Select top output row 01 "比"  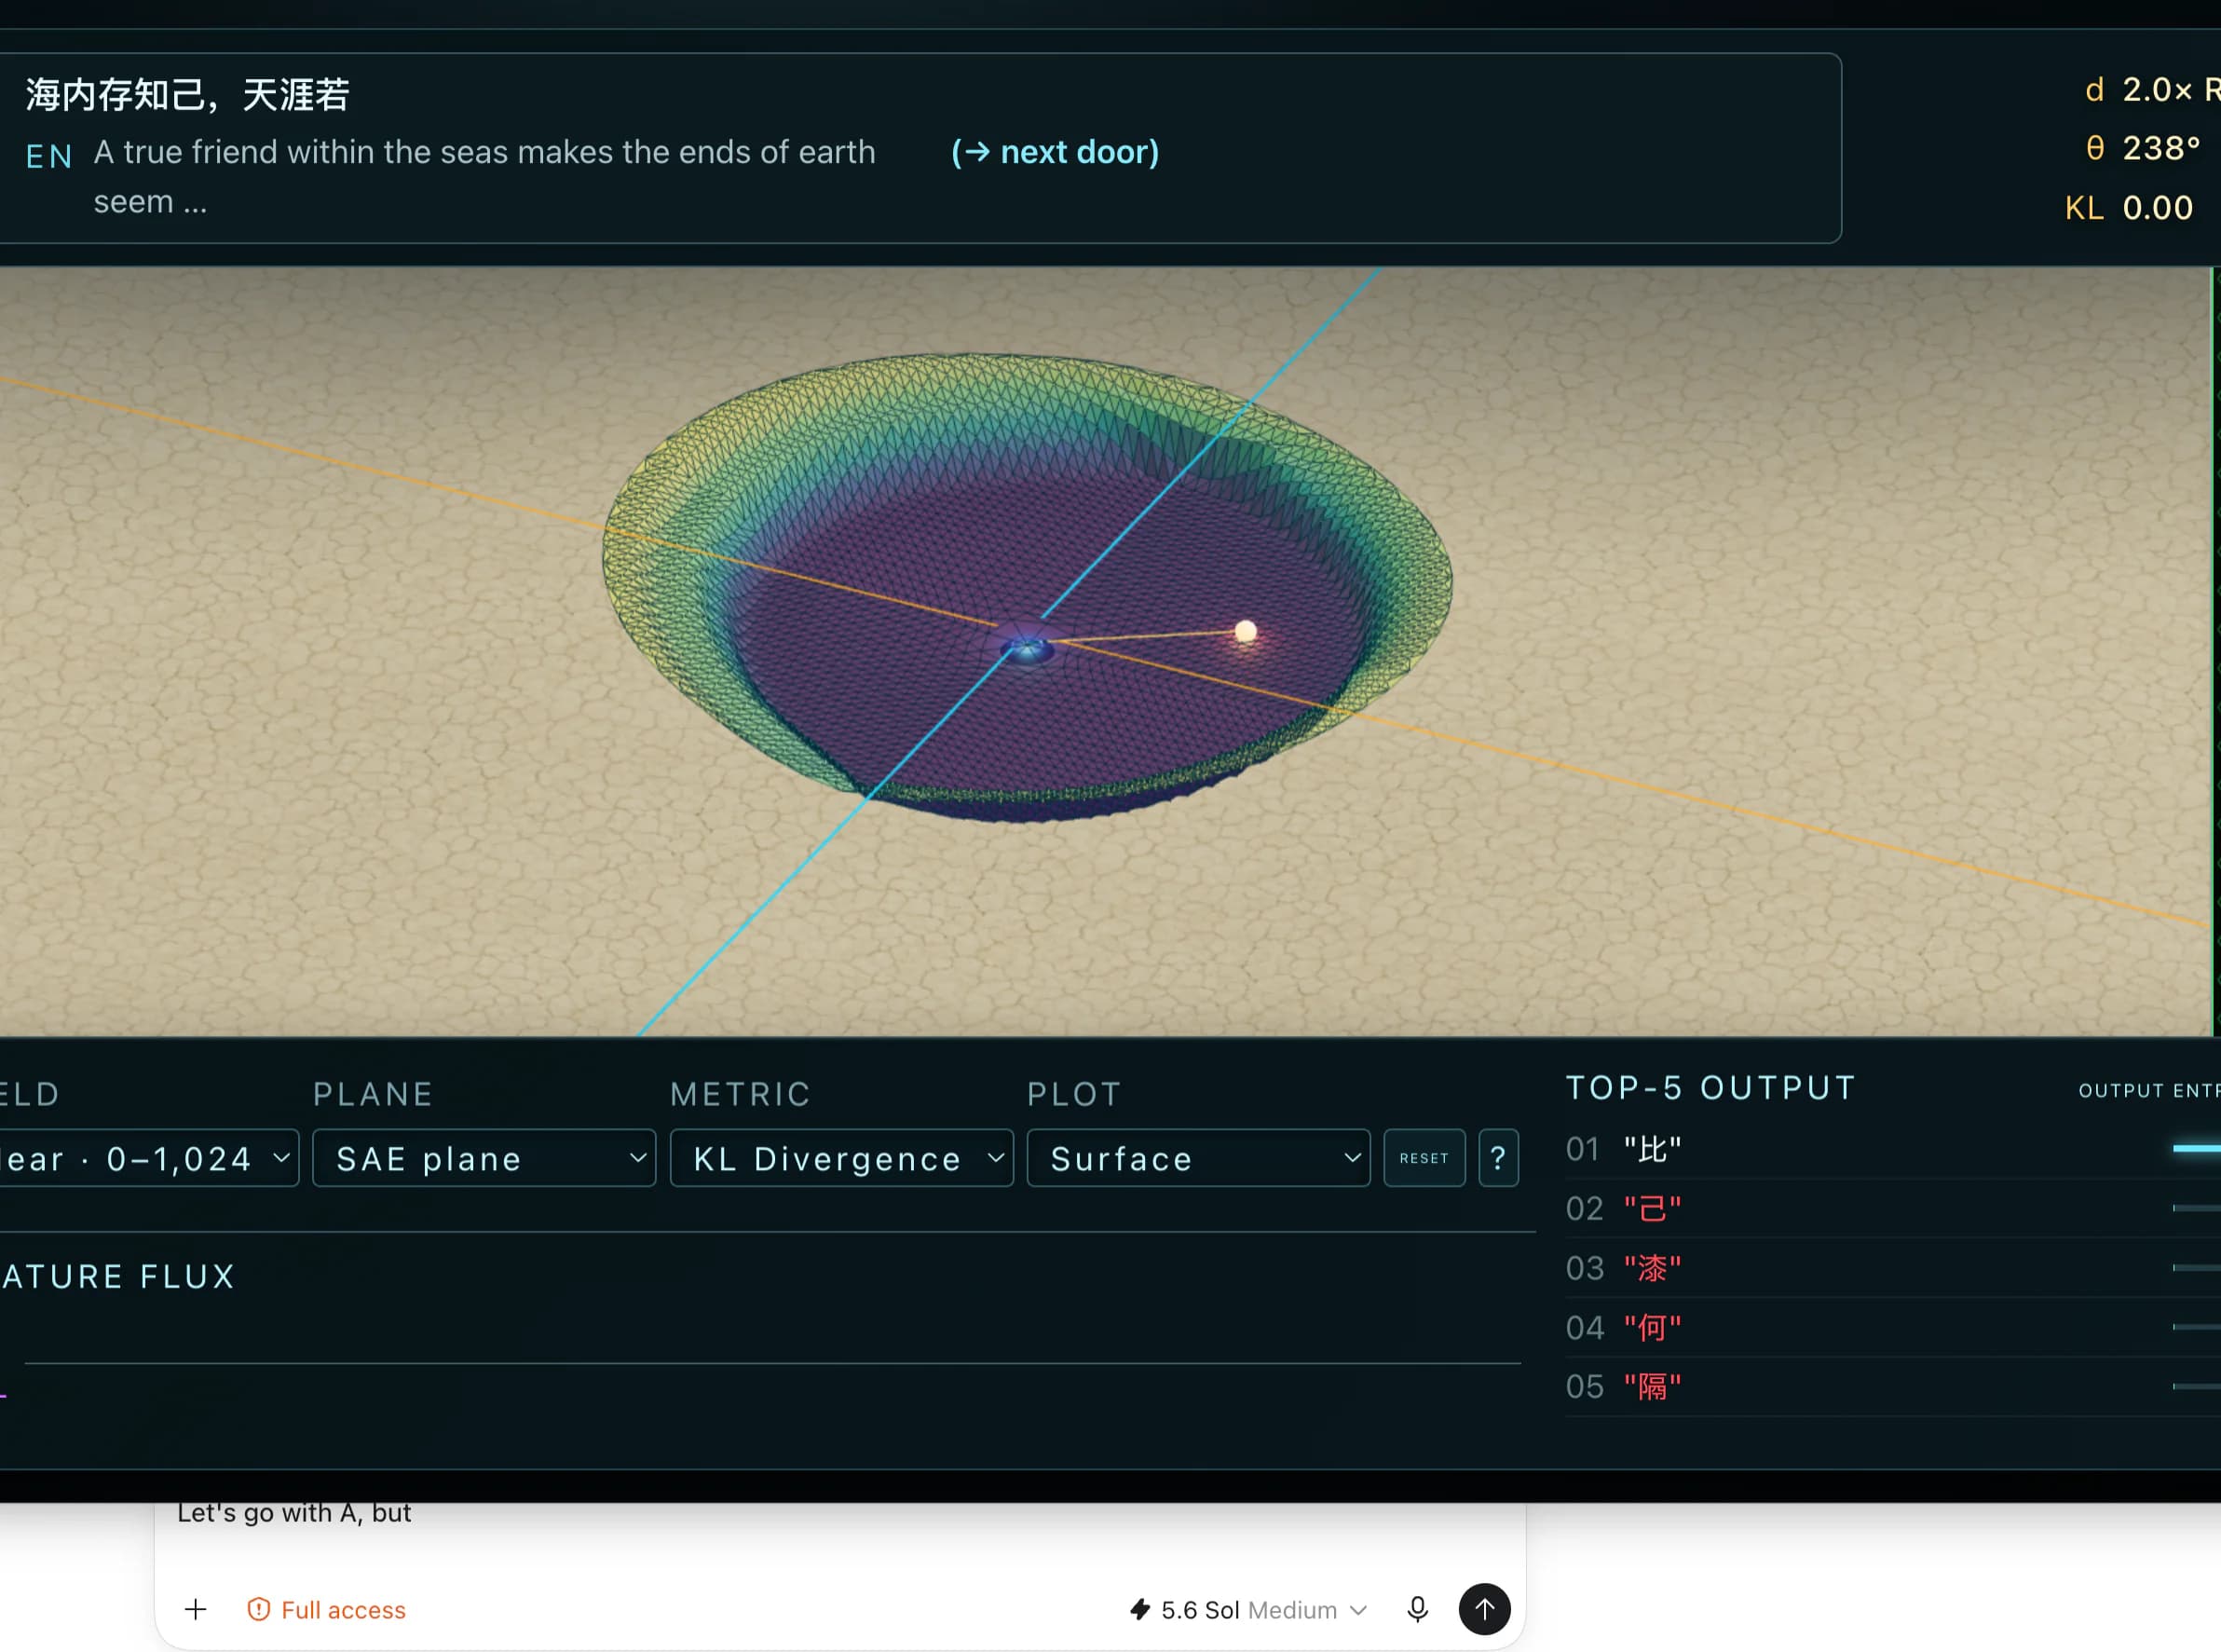click(1892, 1149)
